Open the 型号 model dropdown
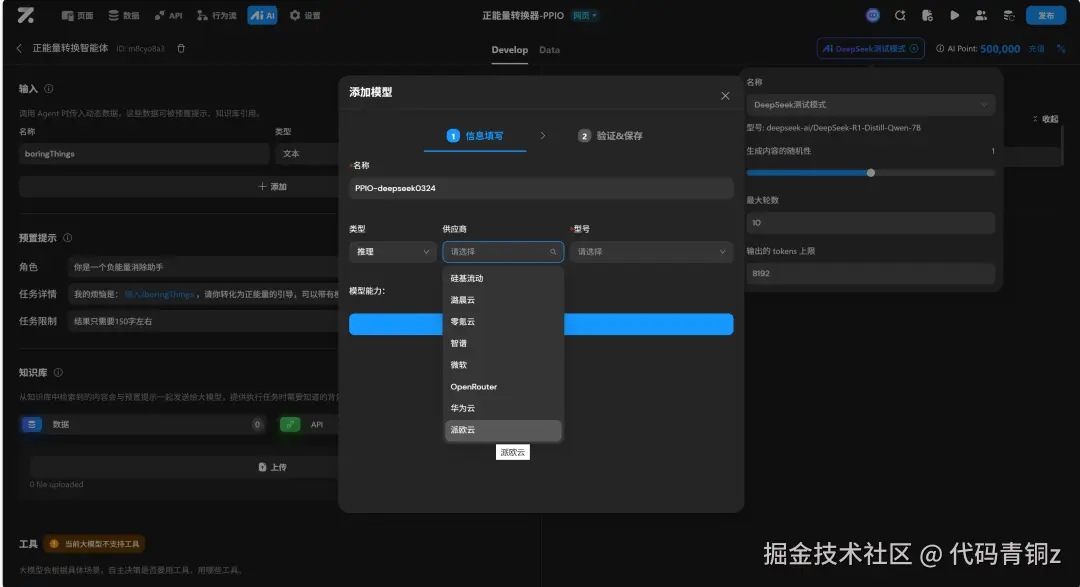This screenshot has height=587, width=1080. coord(652,251)
